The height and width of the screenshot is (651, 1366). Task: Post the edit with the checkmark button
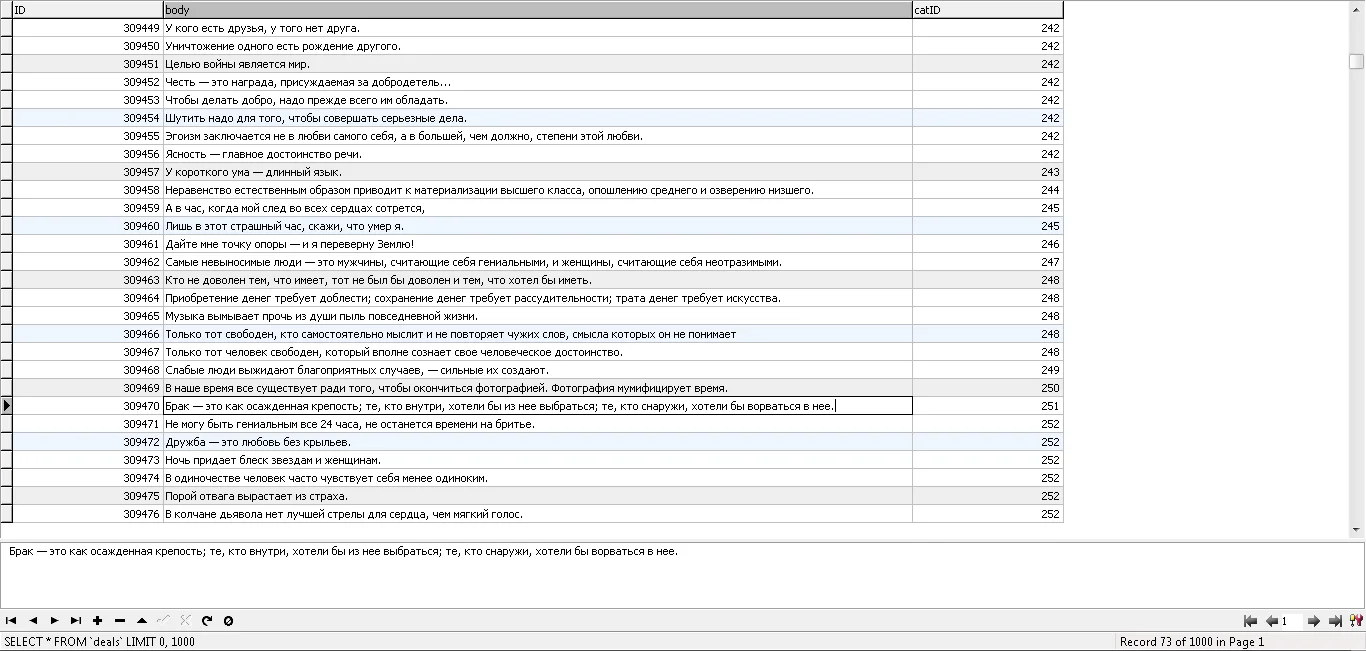pos(164,621)
